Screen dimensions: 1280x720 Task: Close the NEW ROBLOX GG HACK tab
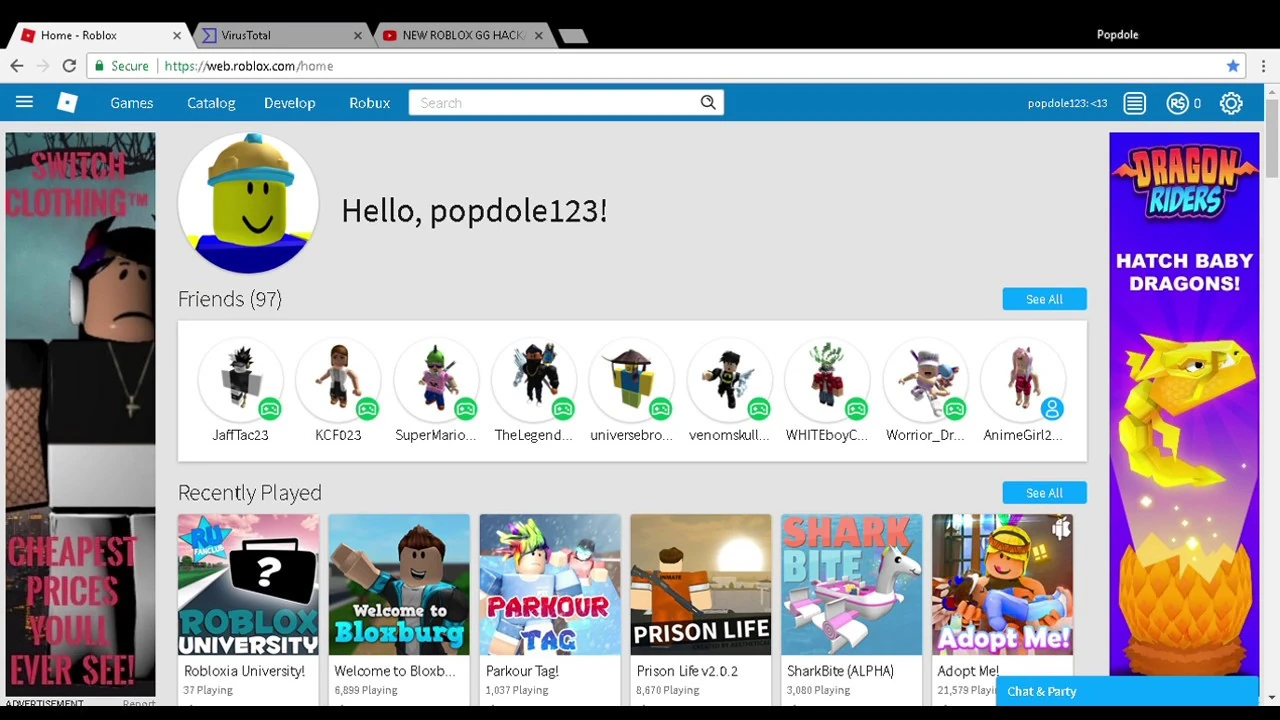coord(539,35)
